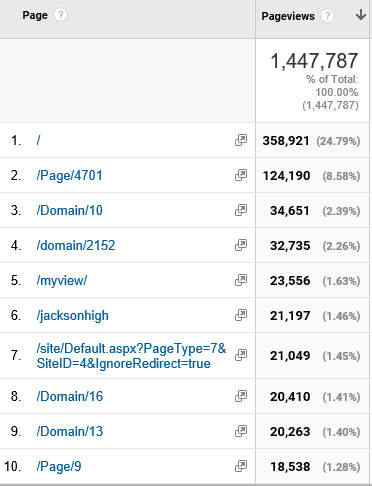Open the external link icon for /domain/2152
Image resolution: width=372 pixels, height=486 pixels.
coord(241,245)
